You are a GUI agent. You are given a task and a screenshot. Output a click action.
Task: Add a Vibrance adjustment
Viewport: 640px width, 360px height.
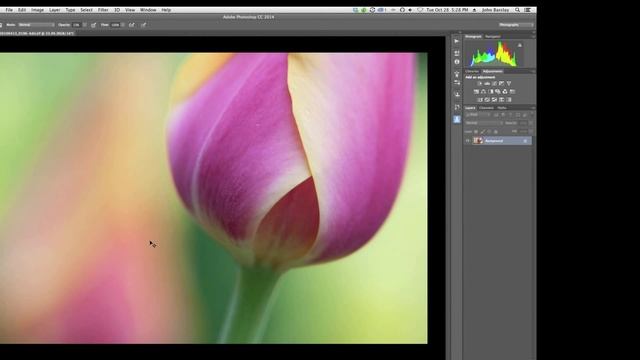[509, 84]
